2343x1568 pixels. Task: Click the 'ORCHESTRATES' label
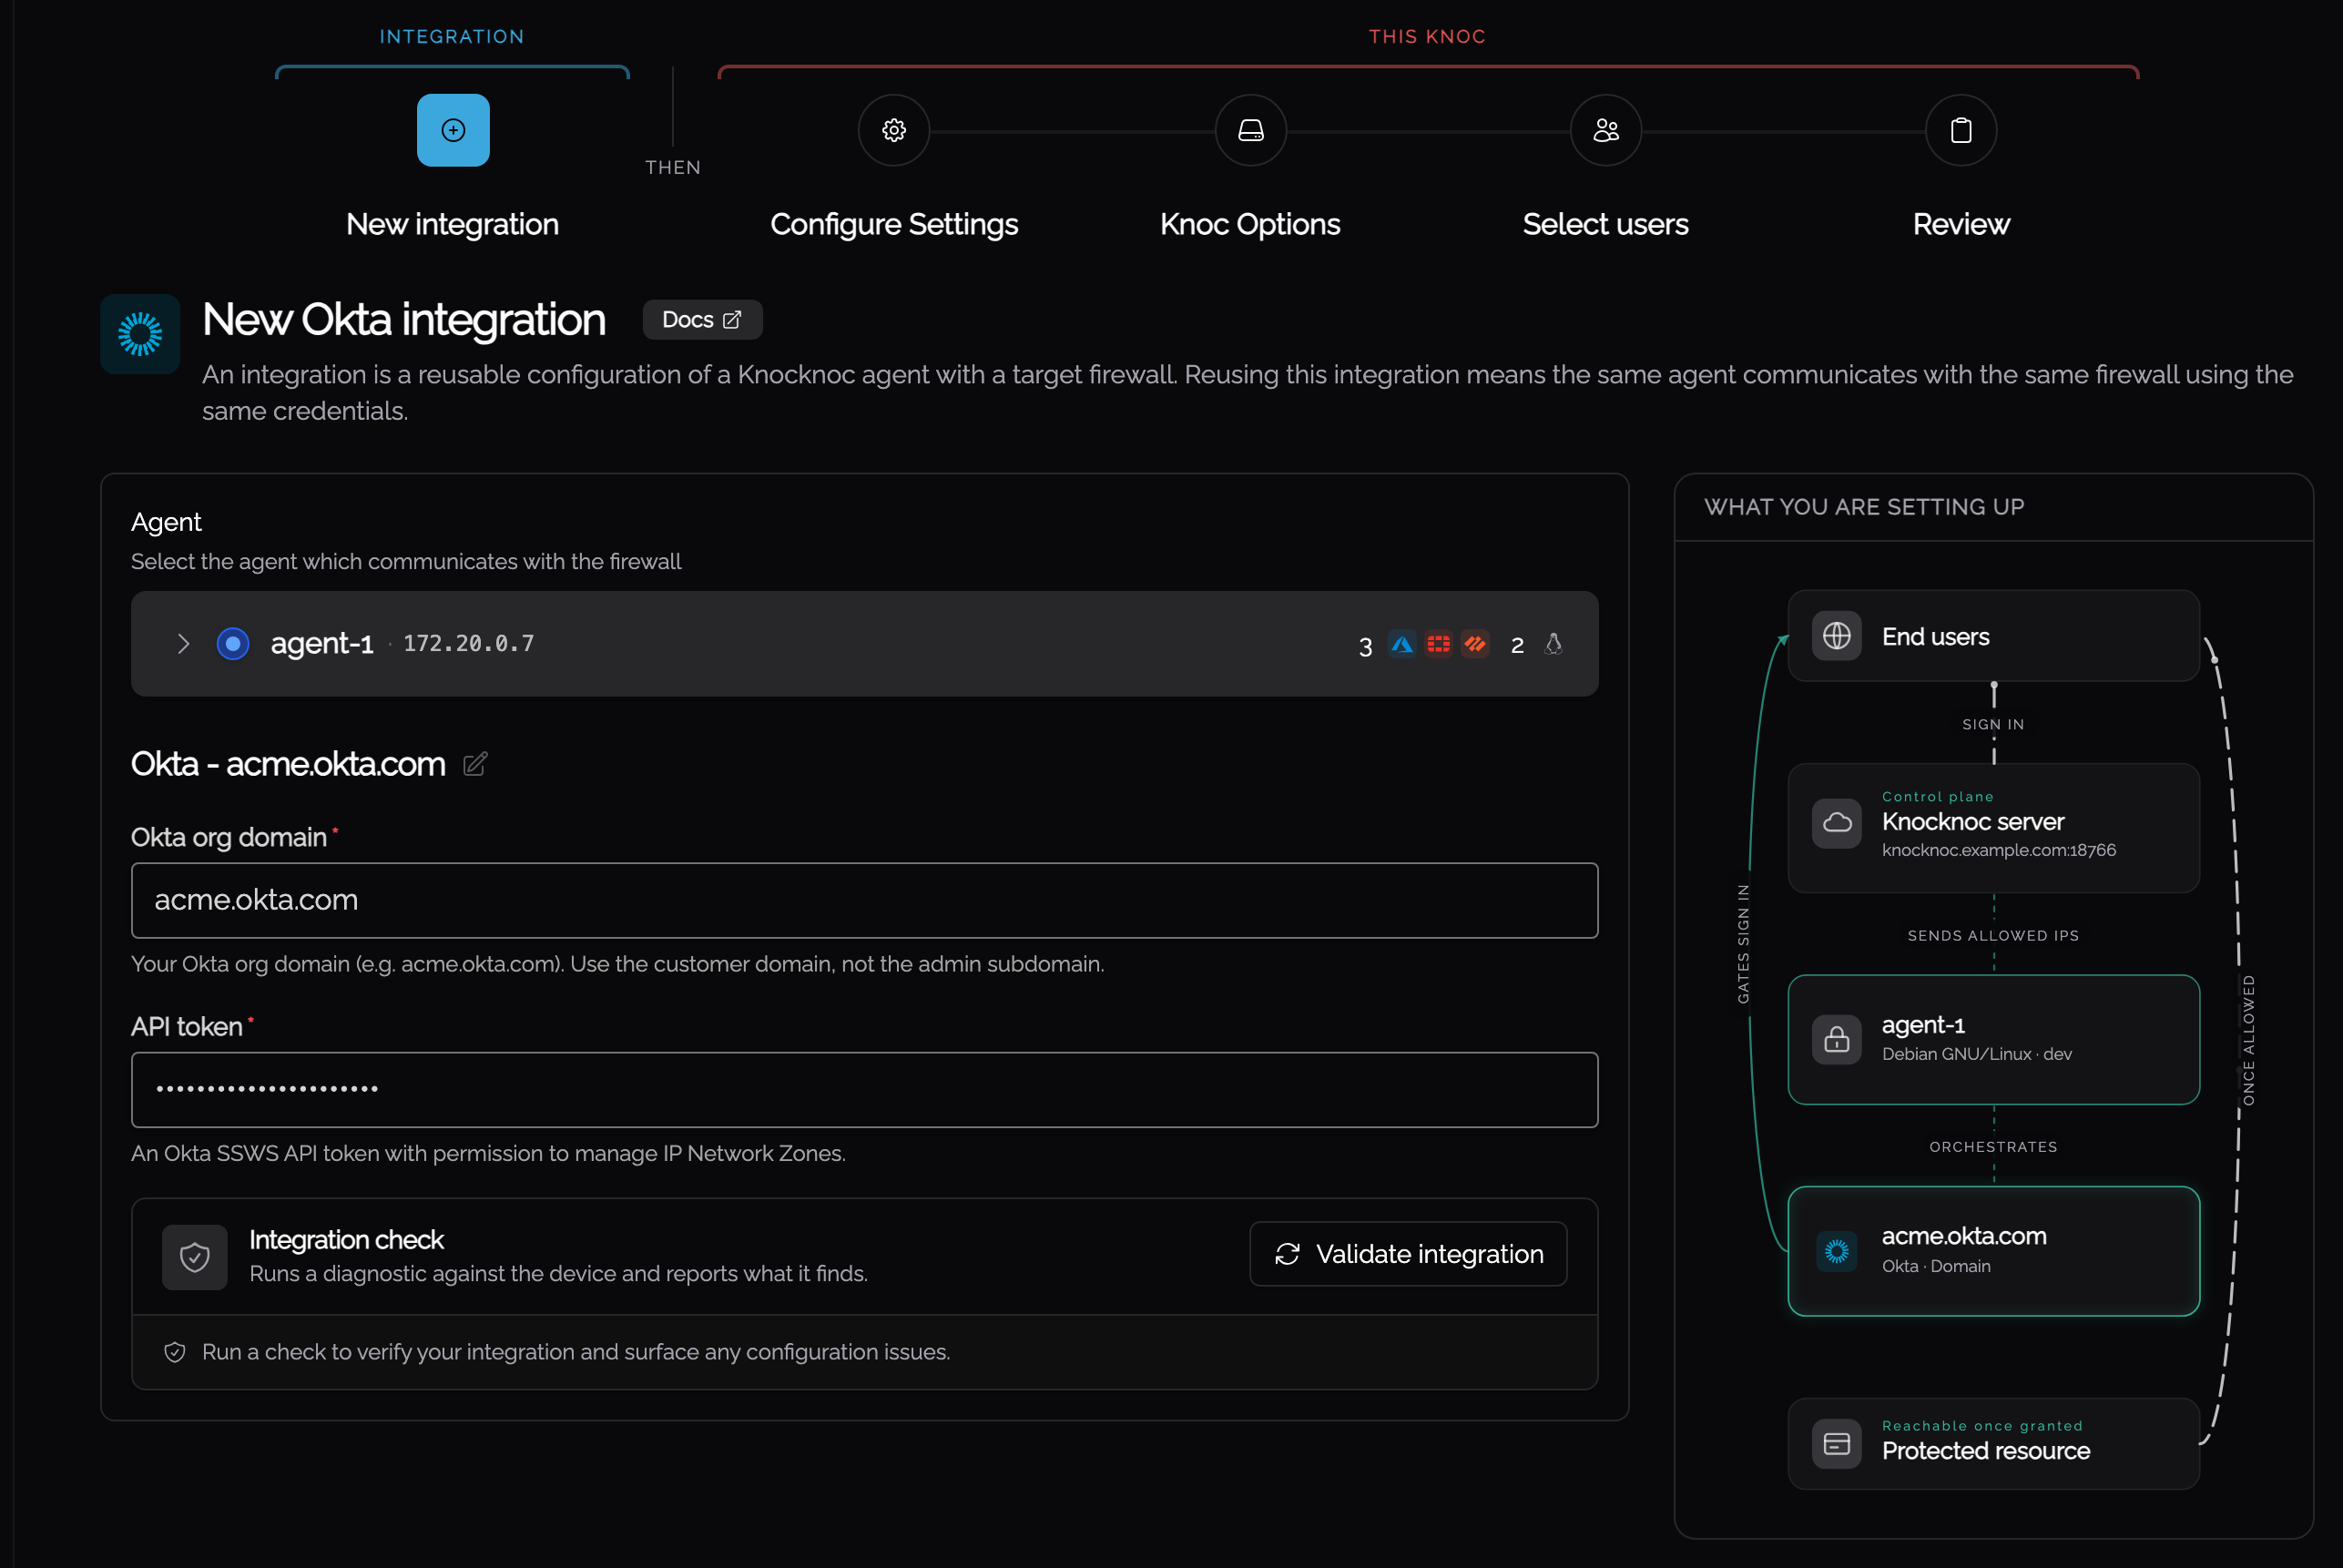(1993, 1147)
